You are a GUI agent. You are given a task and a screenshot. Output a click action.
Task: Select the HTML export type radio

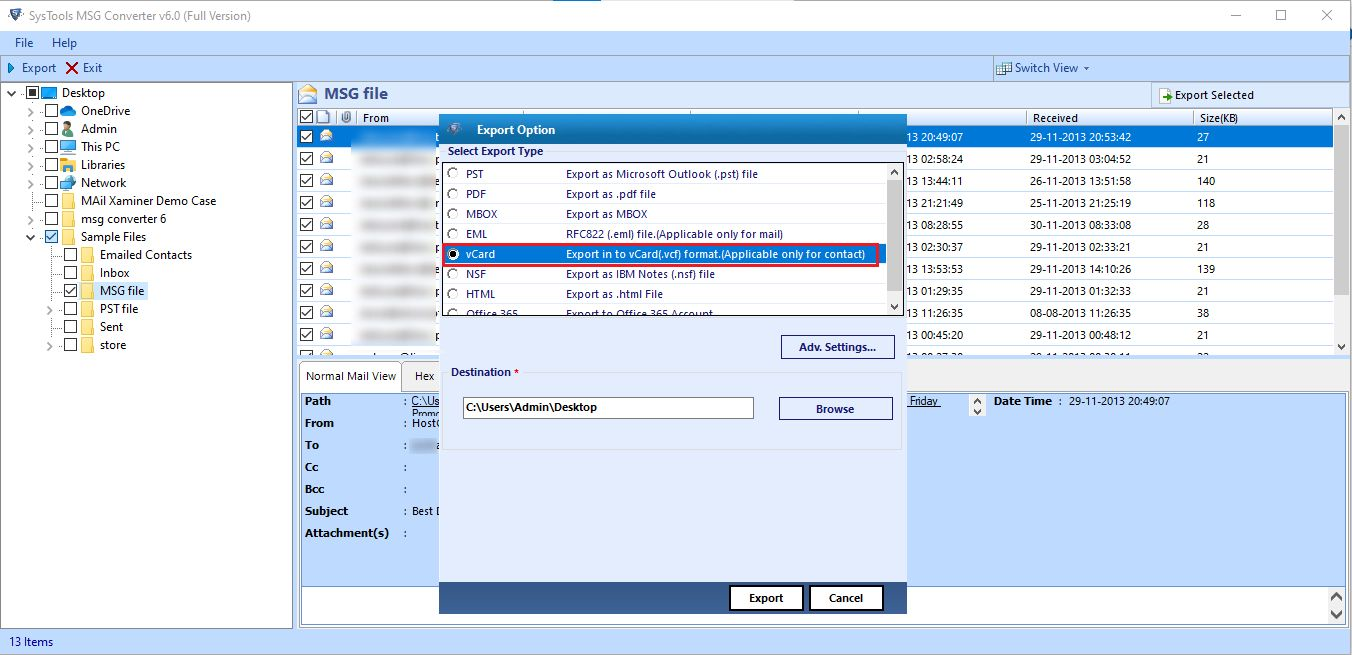pos(454,294)
